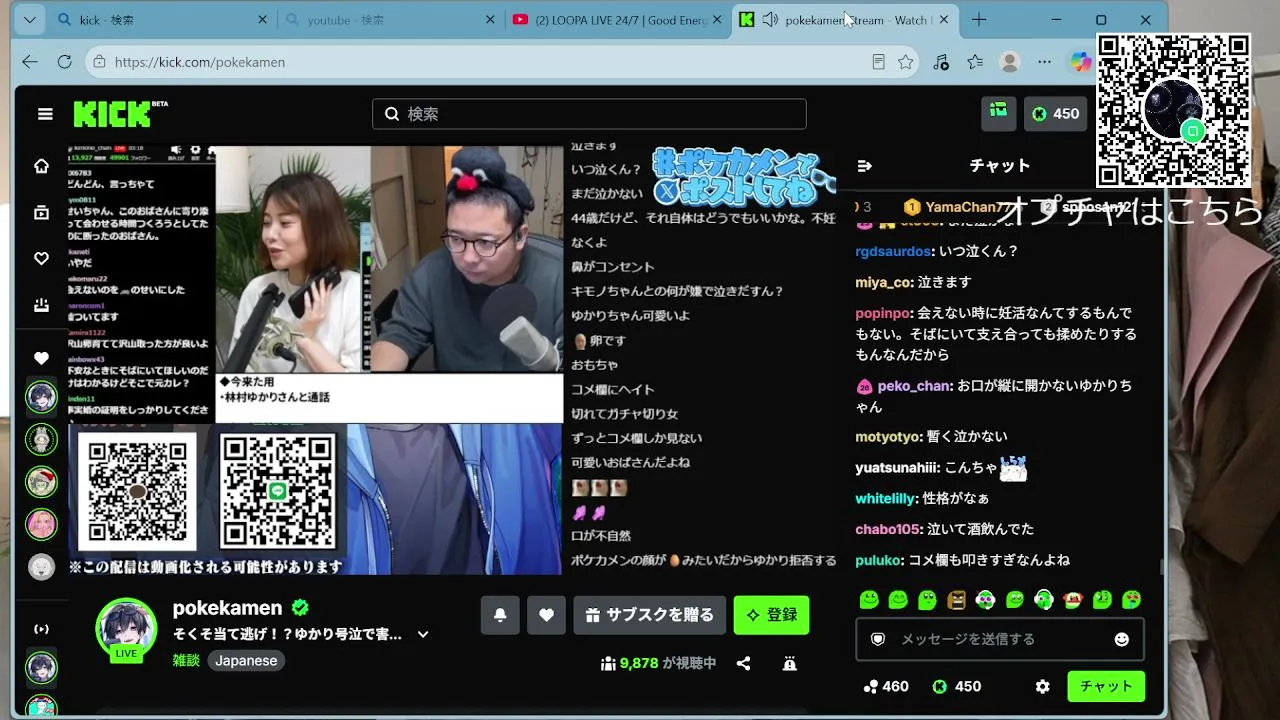This screenshot has height=720, width=1280.
Task: Click the 450 KICKs counter below chat
Action: (957, 687)
